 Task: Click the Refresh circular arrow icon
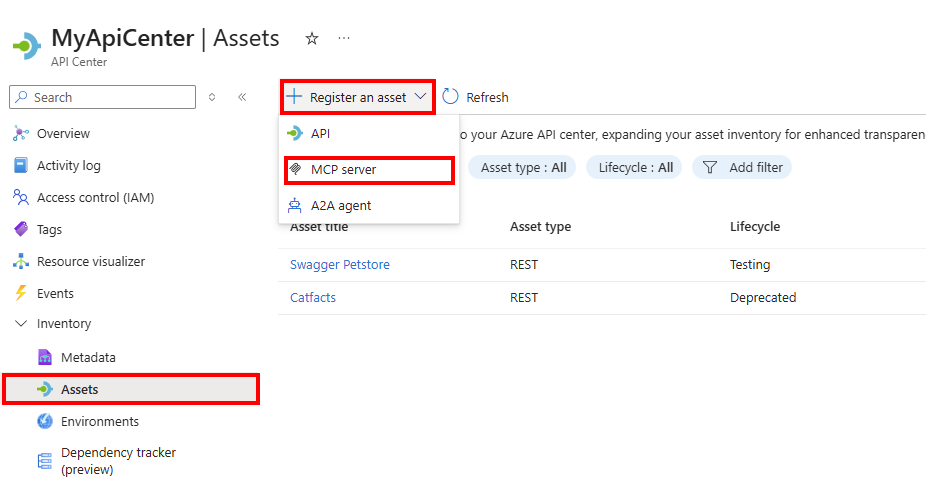click(451, 97)
